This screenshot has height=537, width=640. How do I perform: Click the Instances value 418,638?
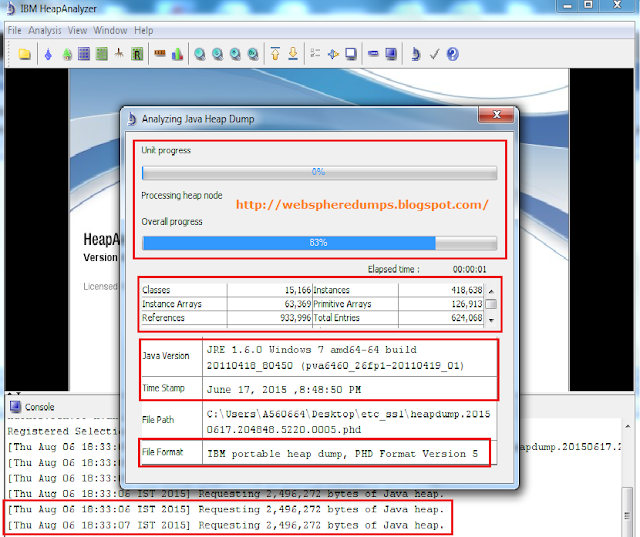tap(467, 290)
